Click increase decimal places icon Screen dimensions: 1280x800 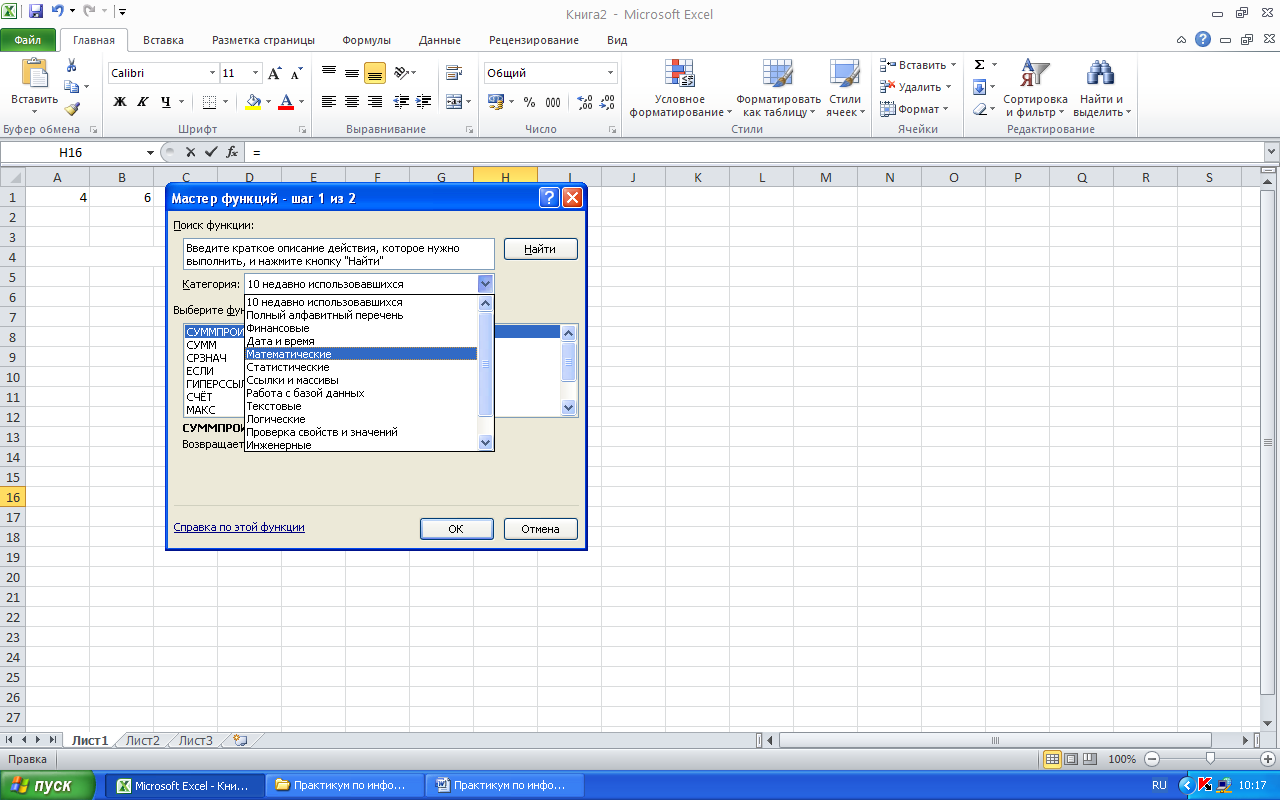[585, 101]
